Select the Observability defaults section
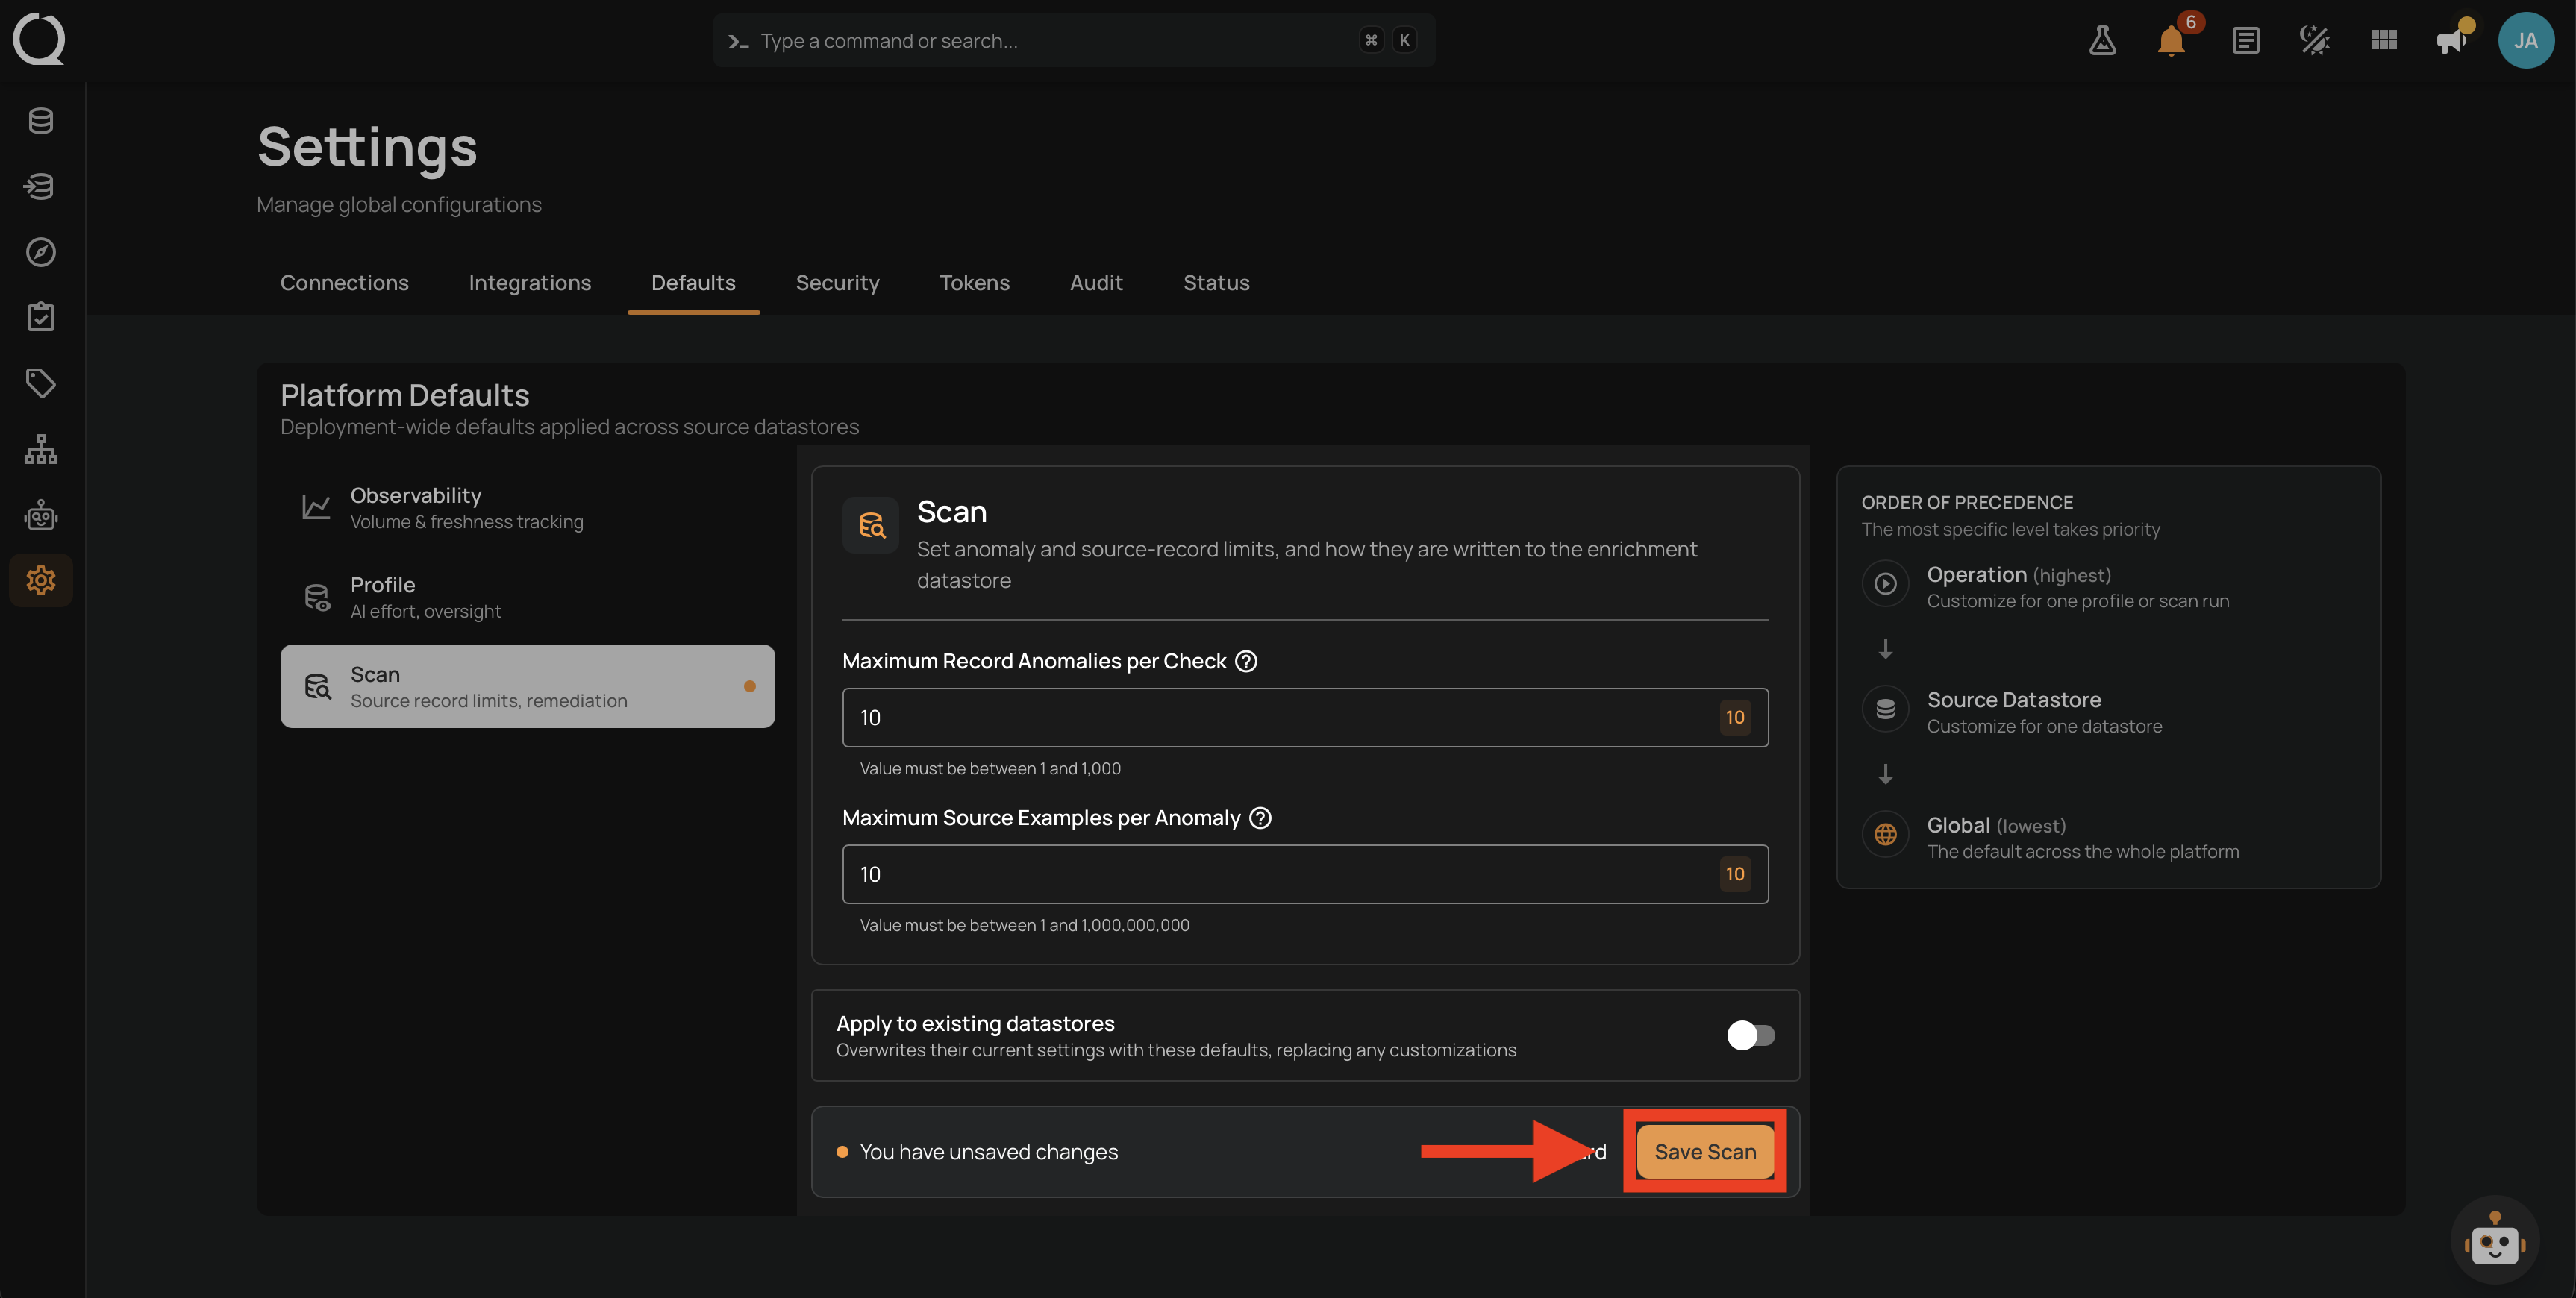Viewport: 2576px width, 1298px height. point(527,508)
